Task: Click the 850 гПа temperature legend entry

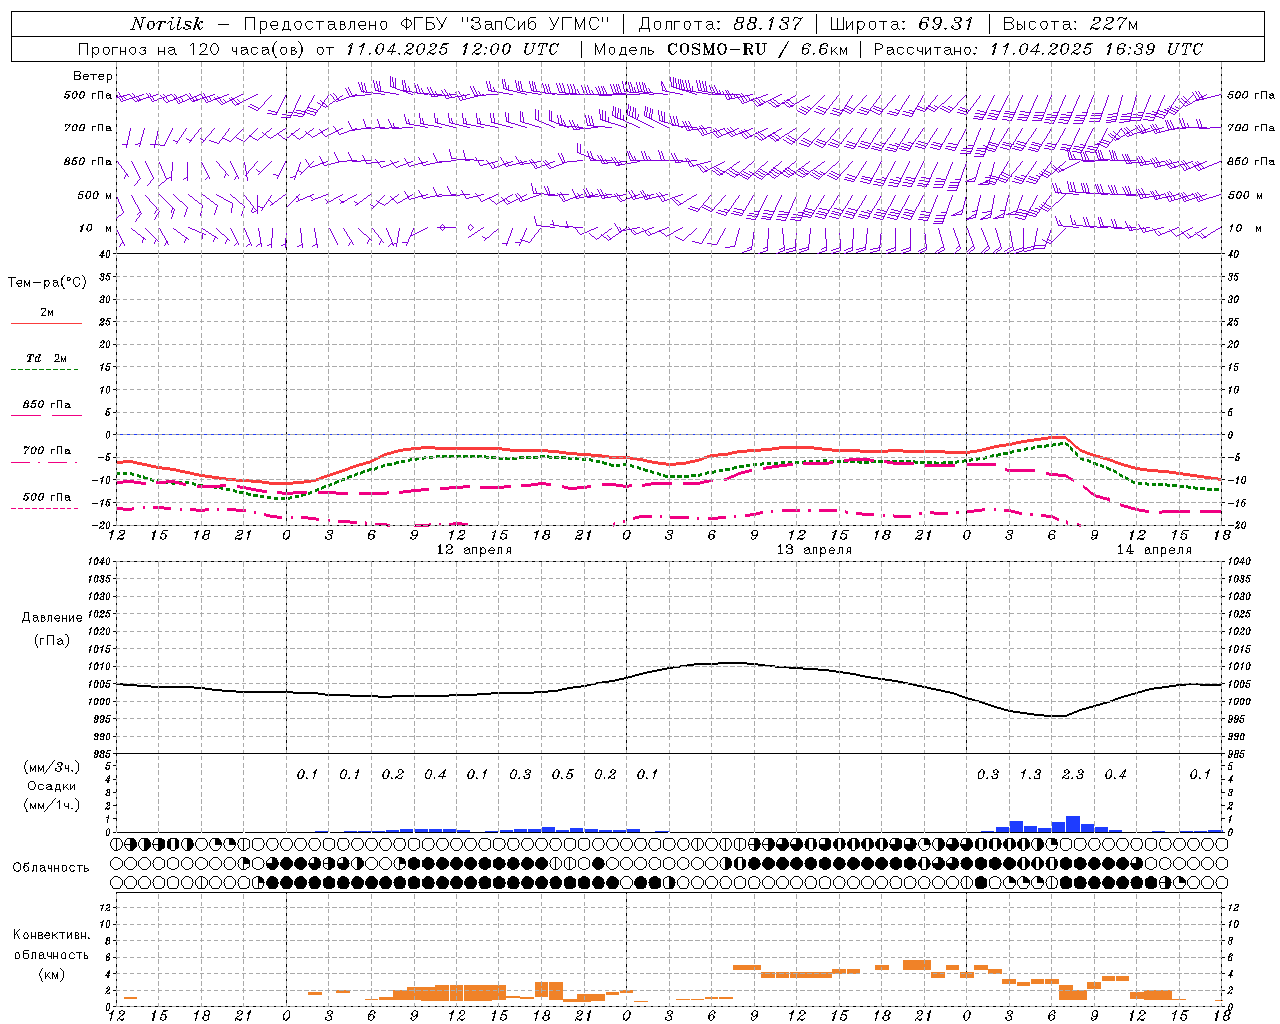Action: [47, 405]
